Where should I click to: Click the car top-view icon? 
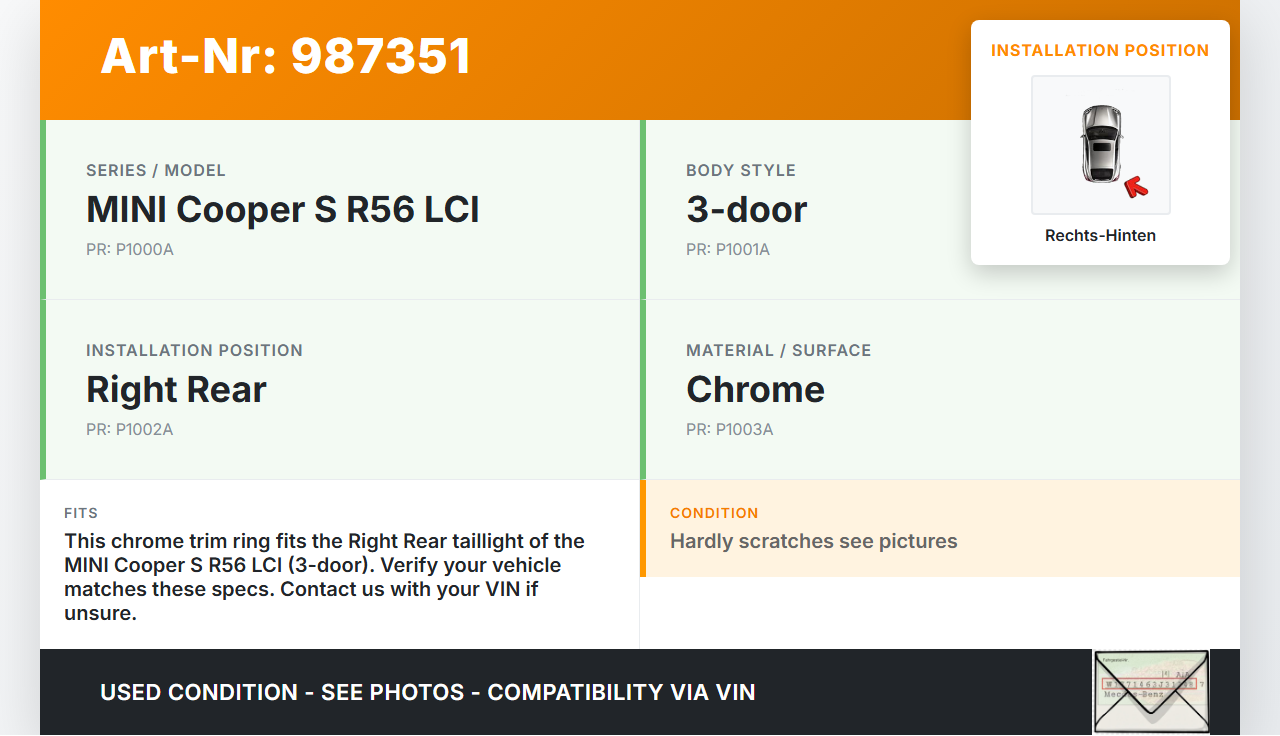(x=1100, y=143)
